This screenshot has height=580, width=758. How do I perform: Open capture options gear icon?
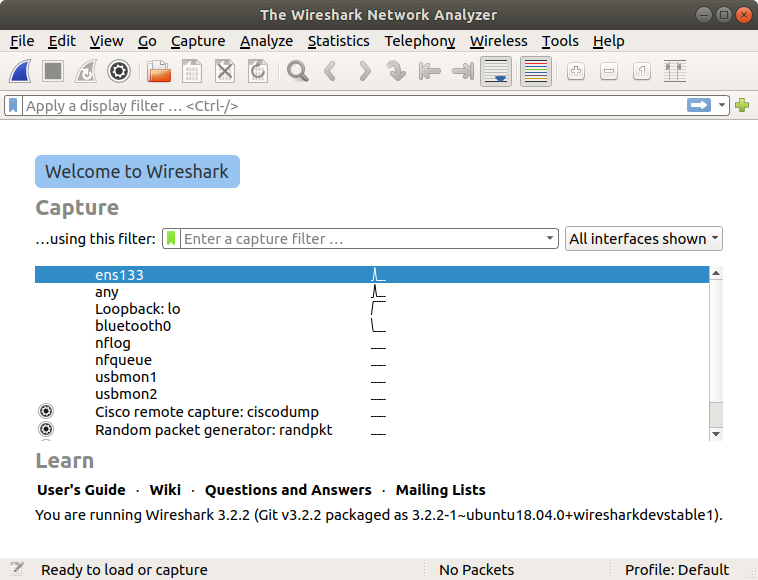(119, 72)
